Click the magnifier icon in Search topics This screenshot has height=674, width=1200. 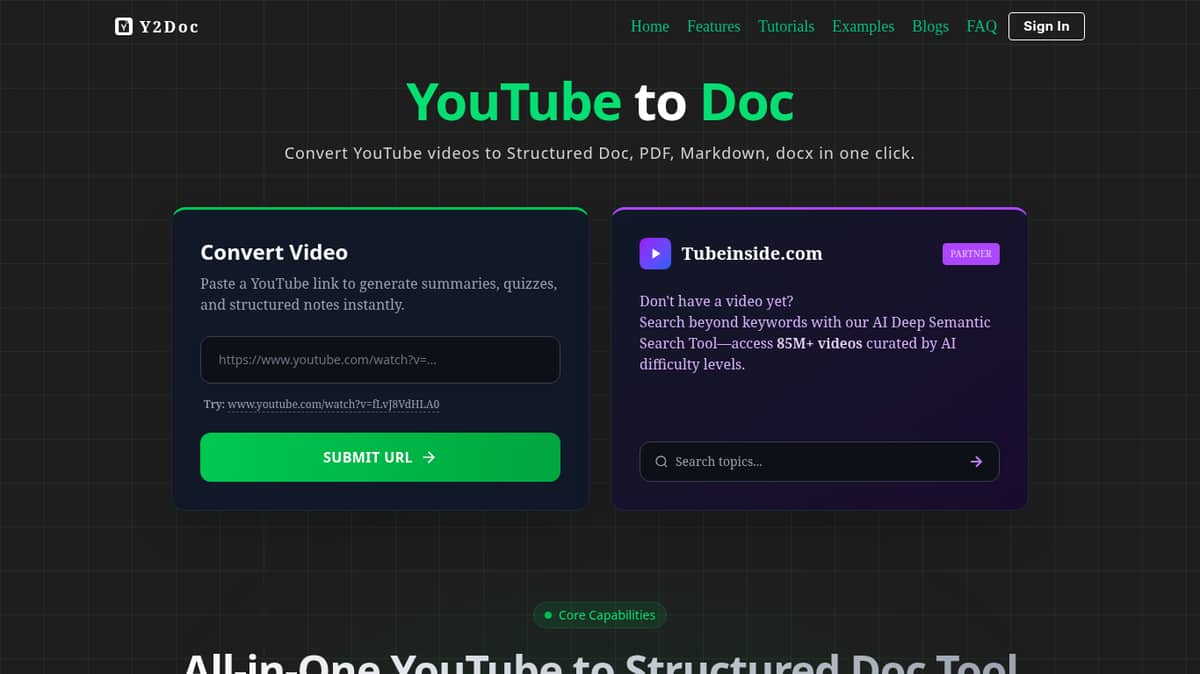point(661,462)
